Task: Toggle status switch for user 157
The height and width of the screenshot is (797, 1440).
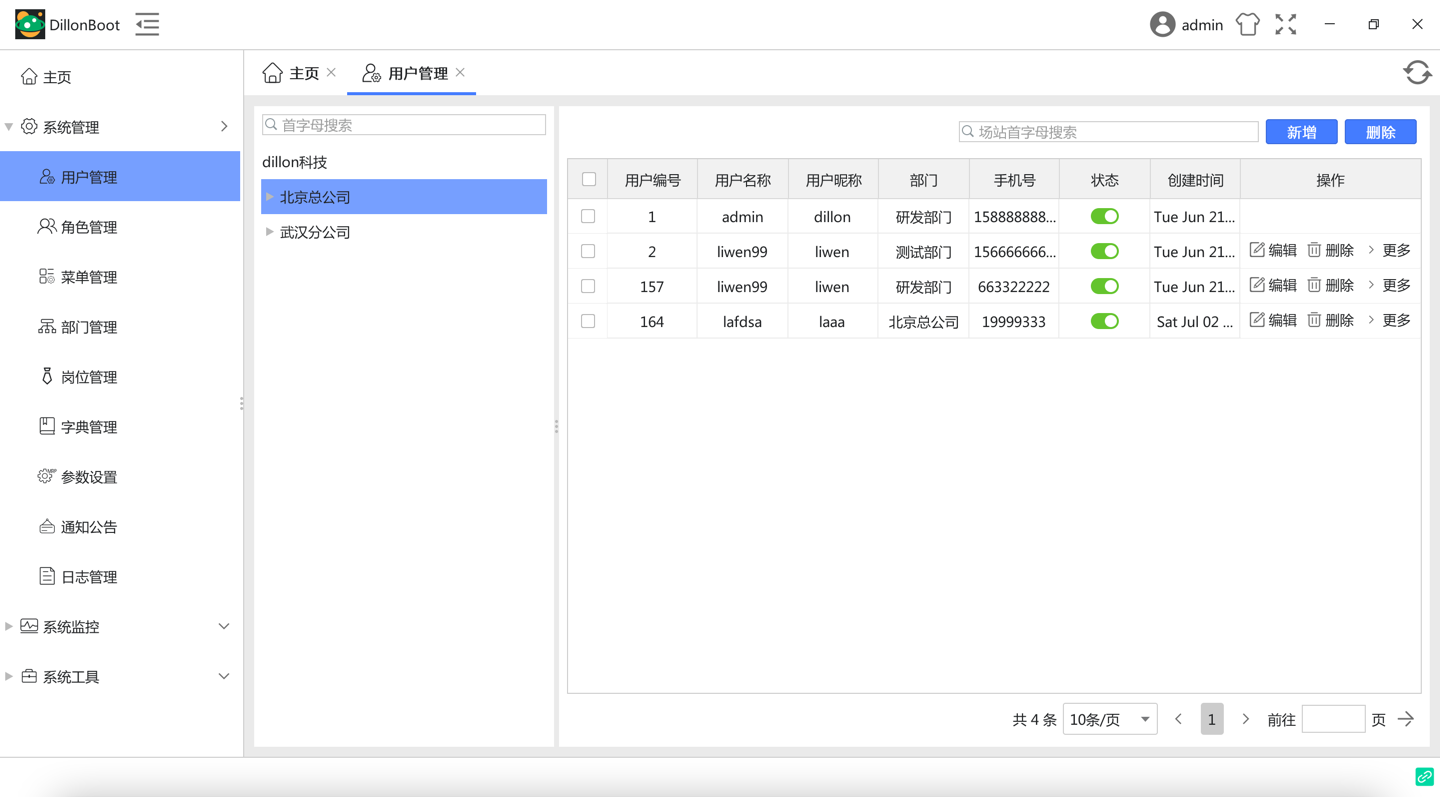Action: point(1104,286)
